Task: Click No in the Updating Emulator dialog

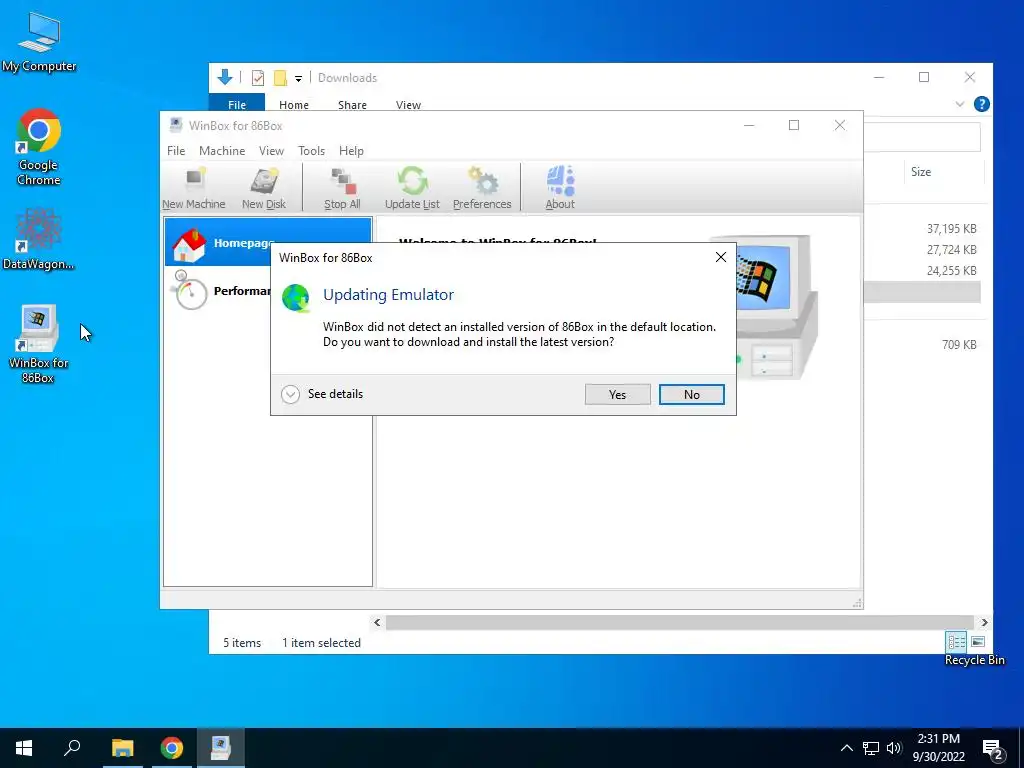Action: click(692, 394)
